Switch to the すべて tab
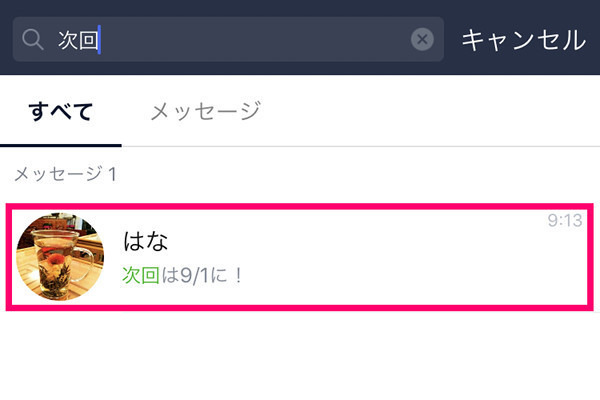Viewport: 600px width, 400px height. point(60,112)
